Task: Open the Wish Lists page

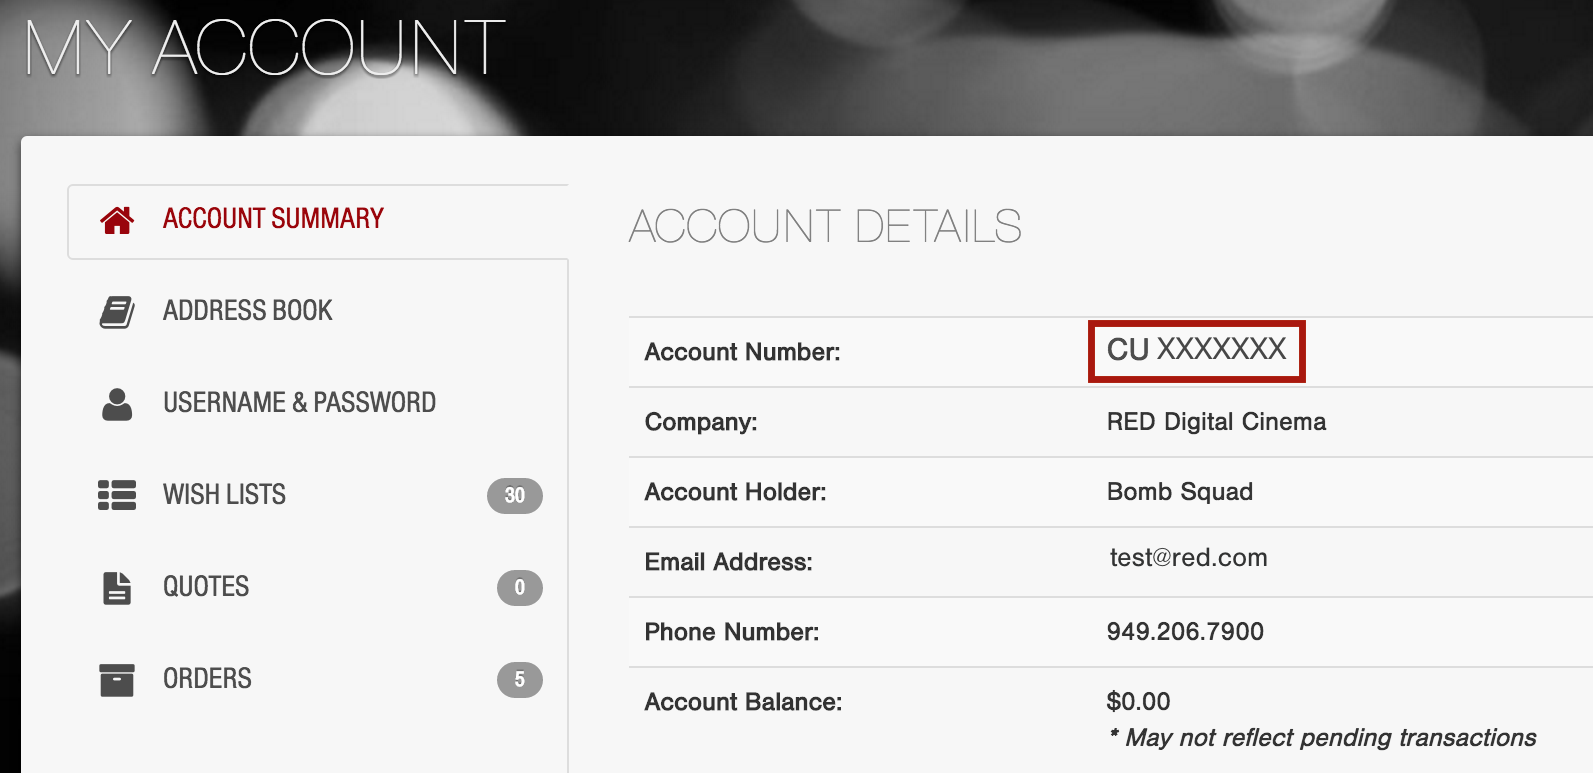Action: coord(224,495)
